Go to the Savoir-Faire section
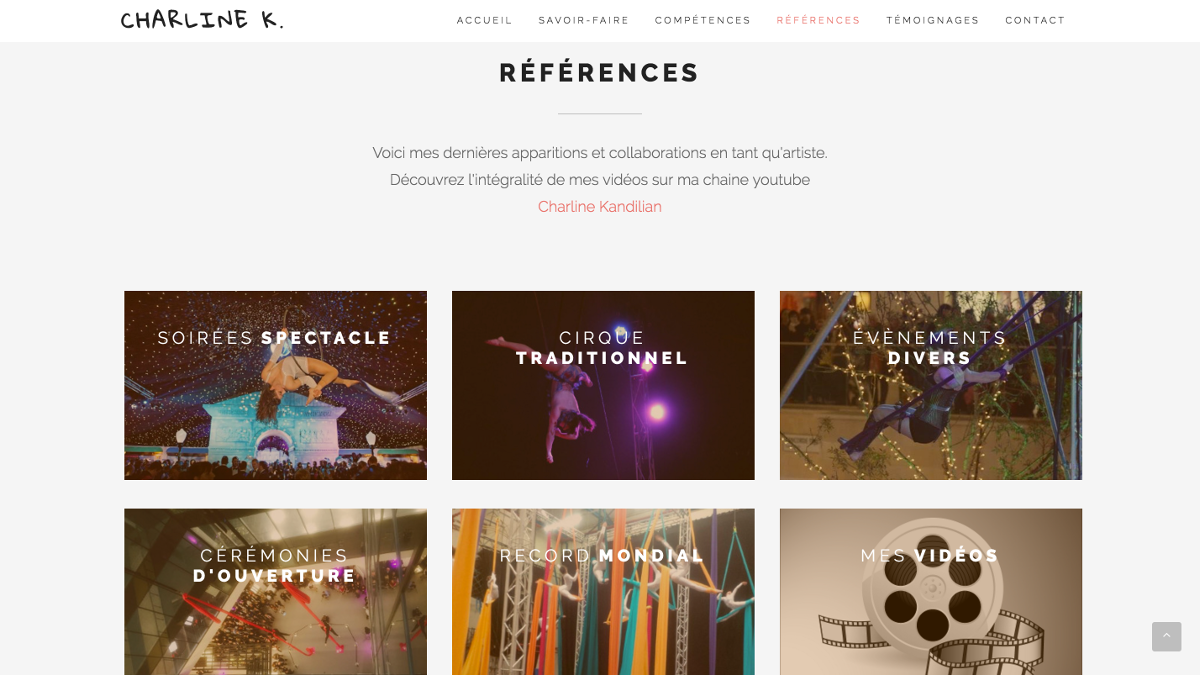 584,20
